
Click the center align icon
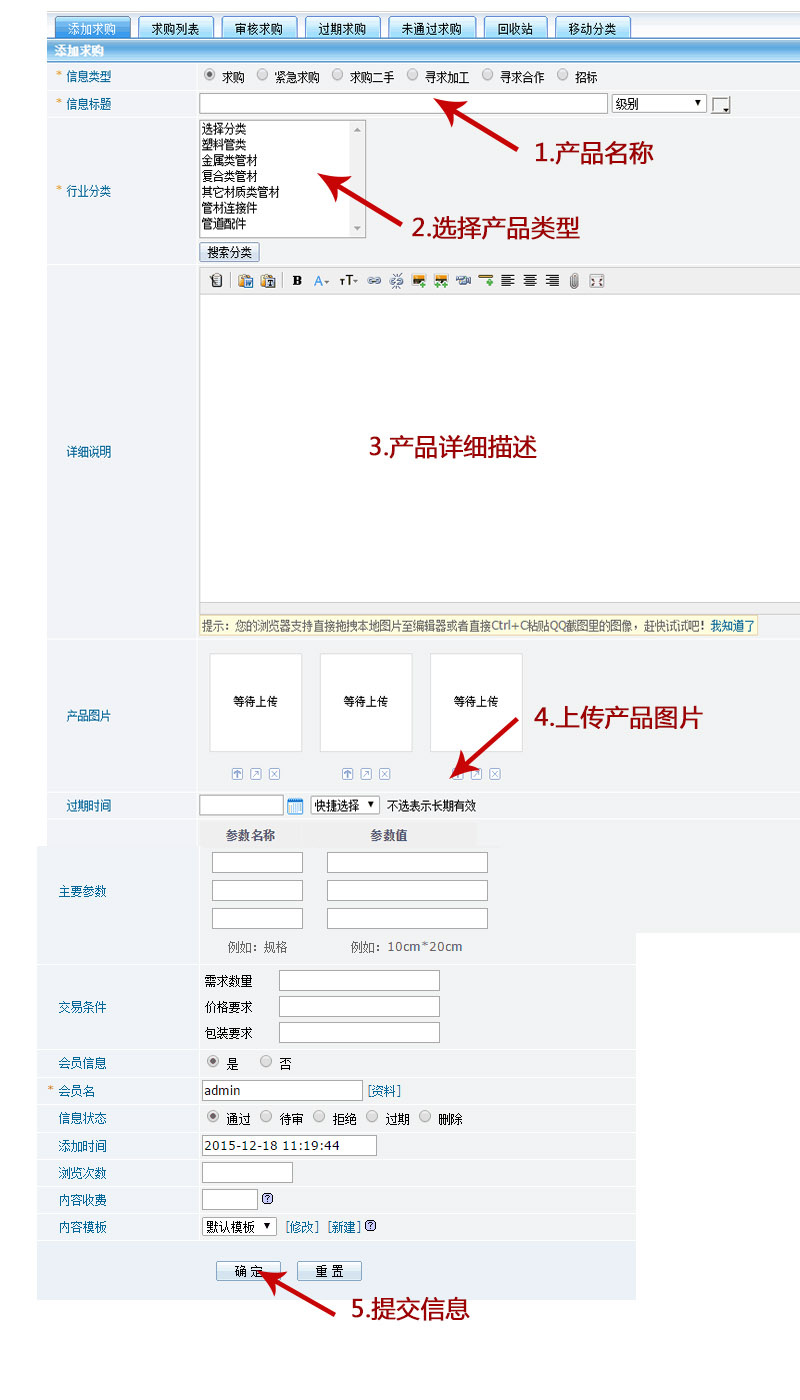530,281
